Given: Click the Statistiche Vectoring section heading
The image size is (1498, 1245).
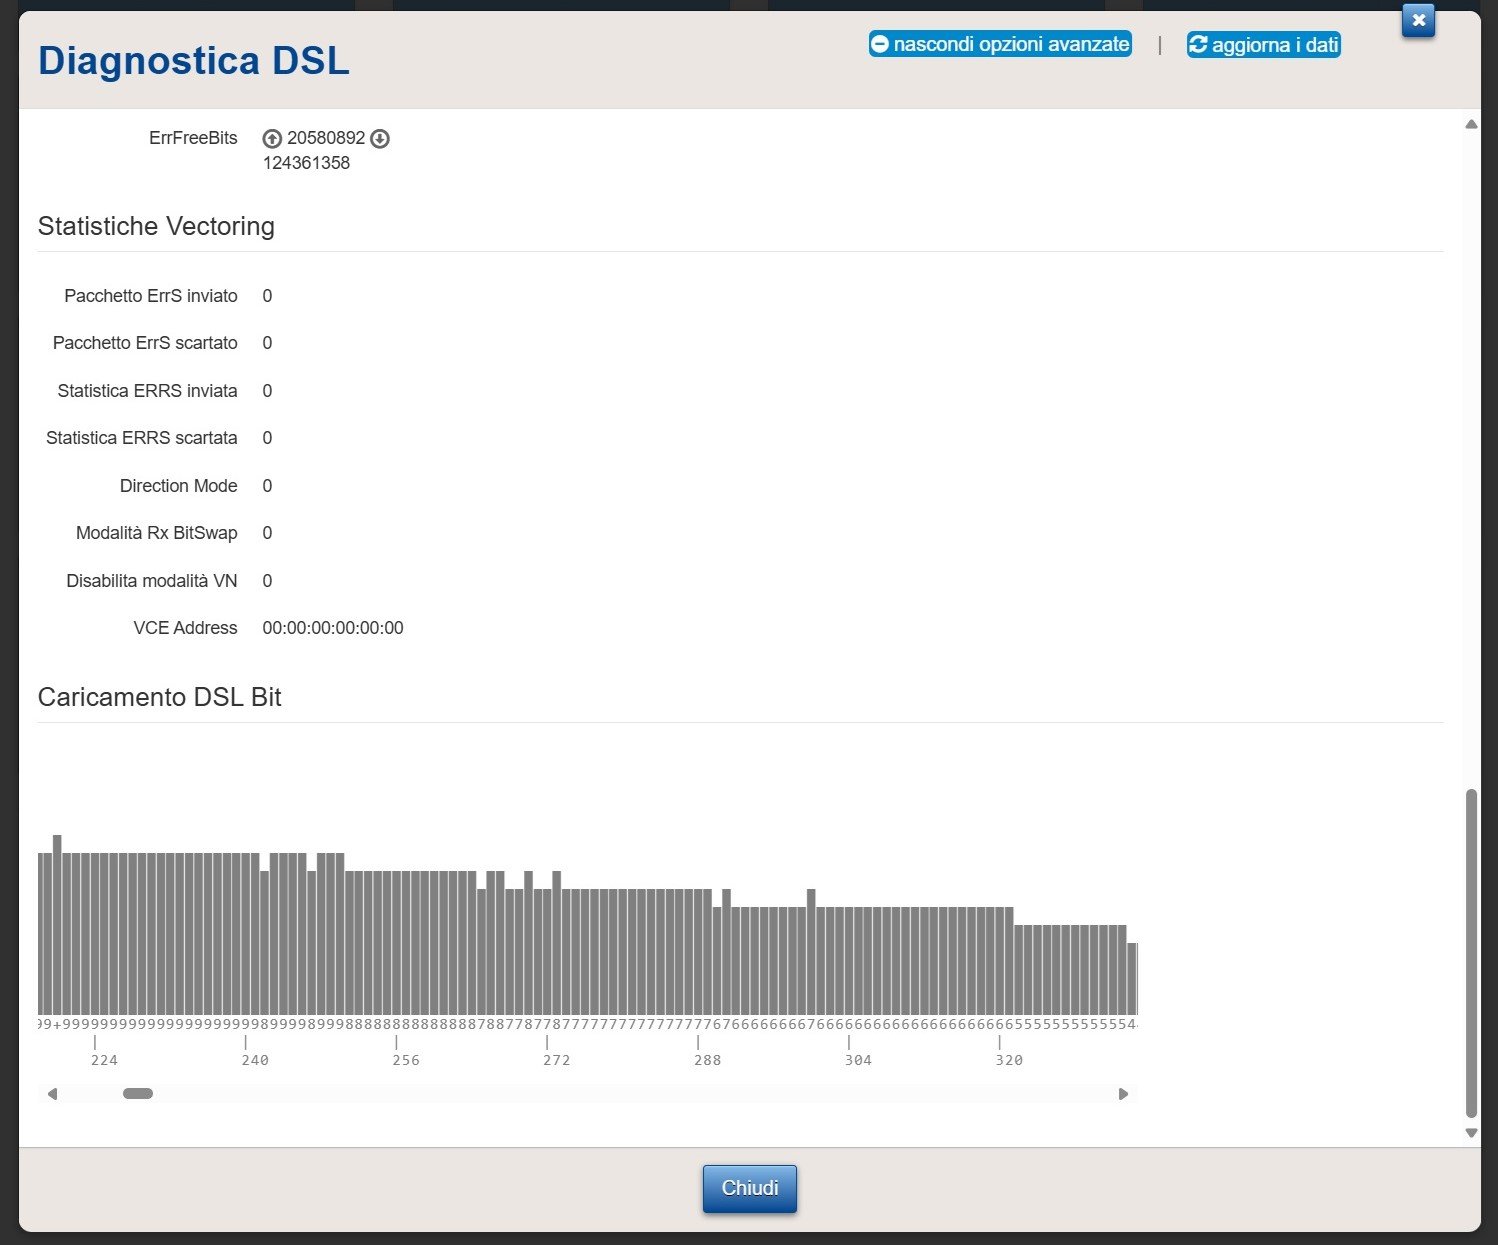Looking at the screenshot, I should coord(156,226).
